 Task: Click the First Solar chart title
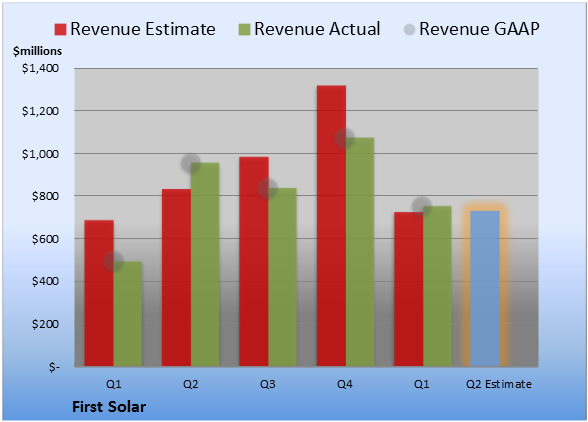[109, 407]
